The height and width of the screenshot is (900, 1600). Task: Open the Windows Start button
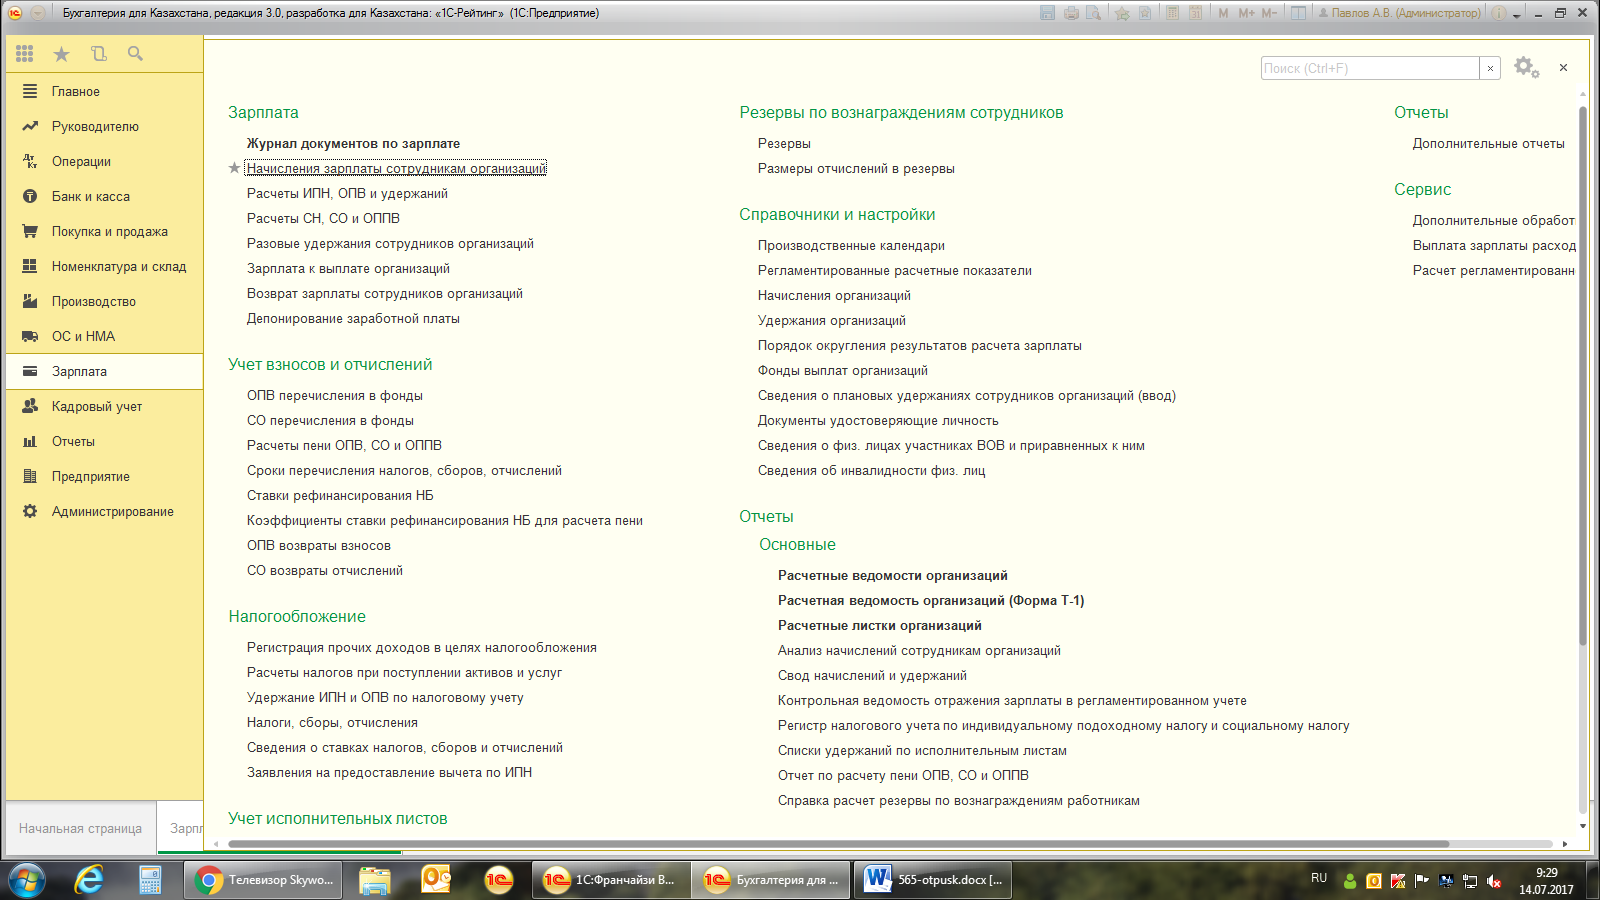[27, 880]
